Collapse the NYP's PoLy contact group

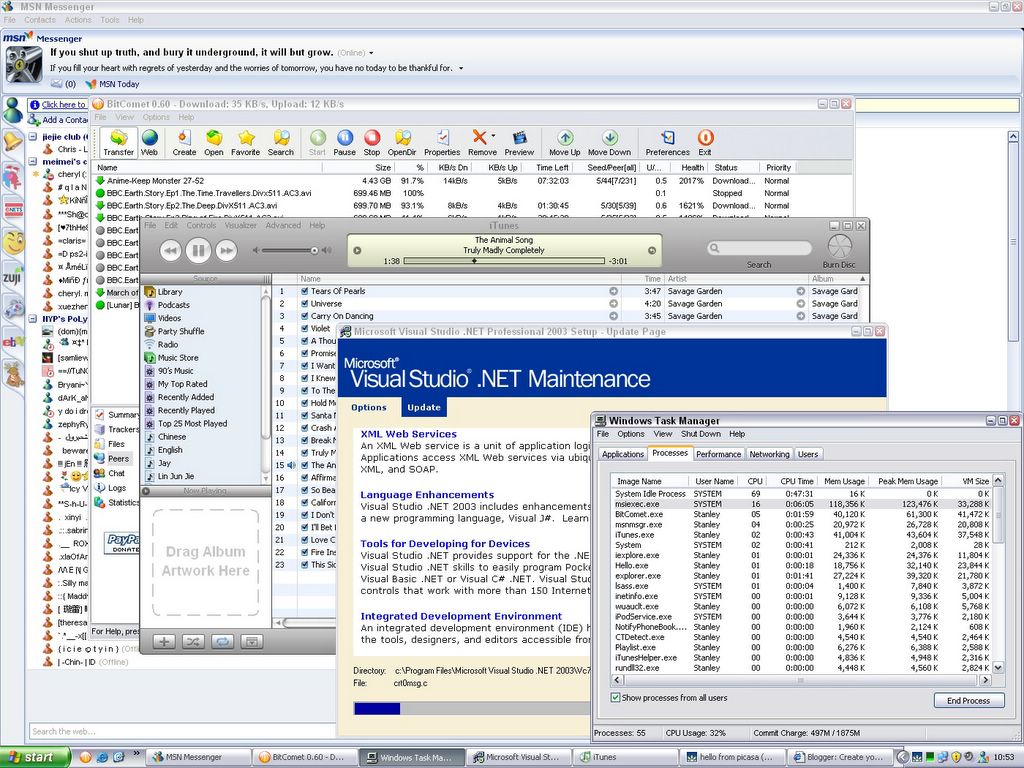[x=33, y=319]
